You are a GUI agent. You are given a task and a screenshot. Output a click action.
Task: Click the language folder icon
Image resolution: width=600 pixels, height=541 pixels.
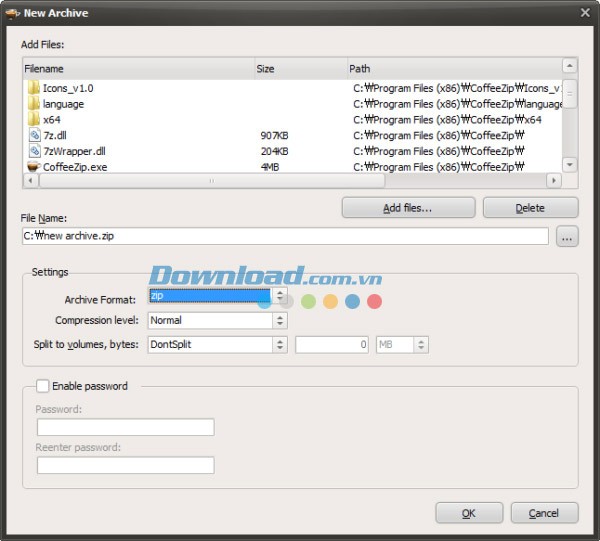pos(33,104)
